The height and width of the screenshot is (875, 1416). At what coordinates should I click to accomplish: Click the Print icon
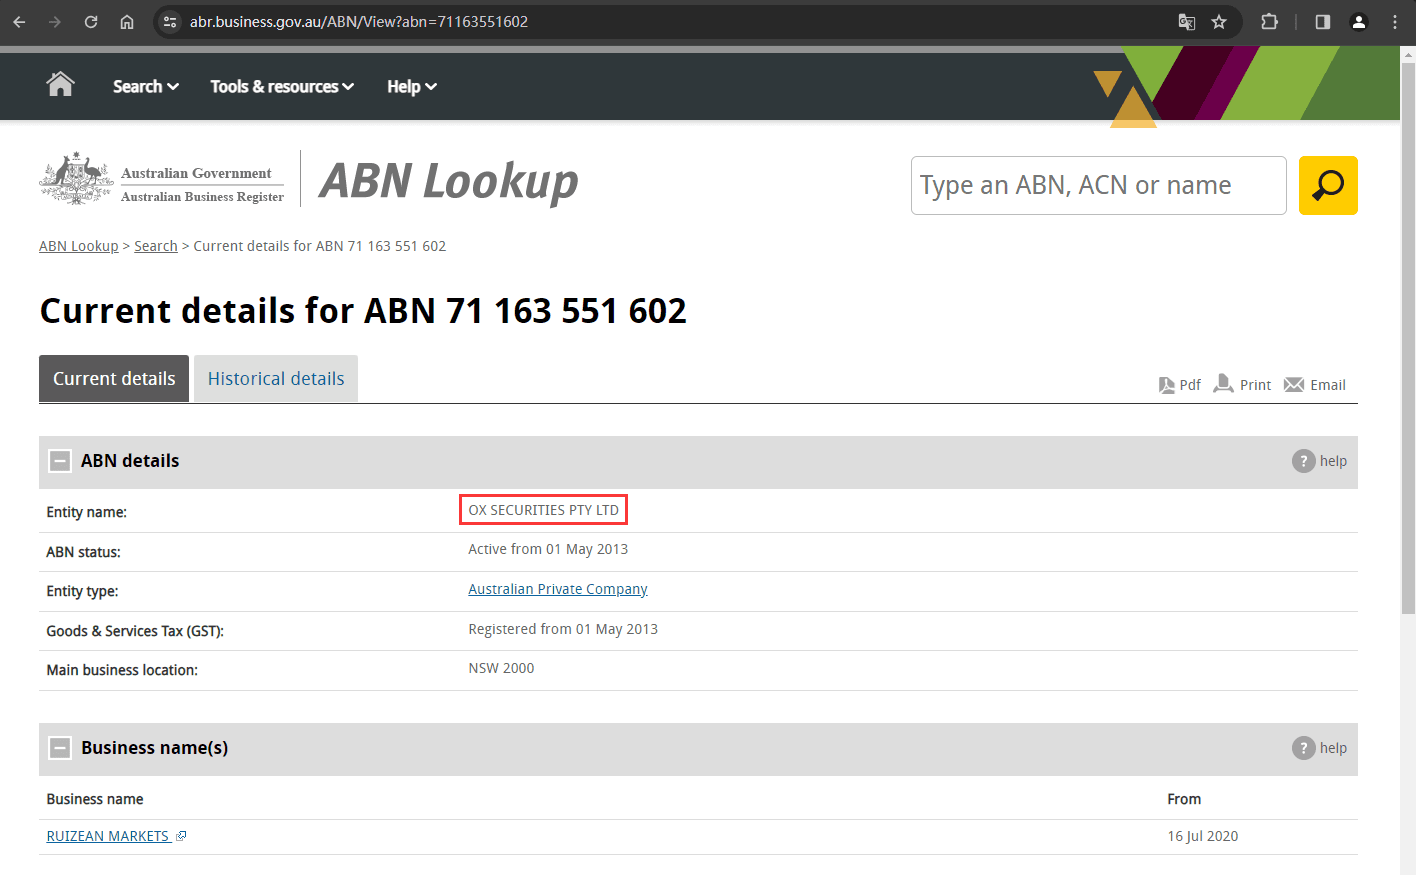(x=1223, y=384)
